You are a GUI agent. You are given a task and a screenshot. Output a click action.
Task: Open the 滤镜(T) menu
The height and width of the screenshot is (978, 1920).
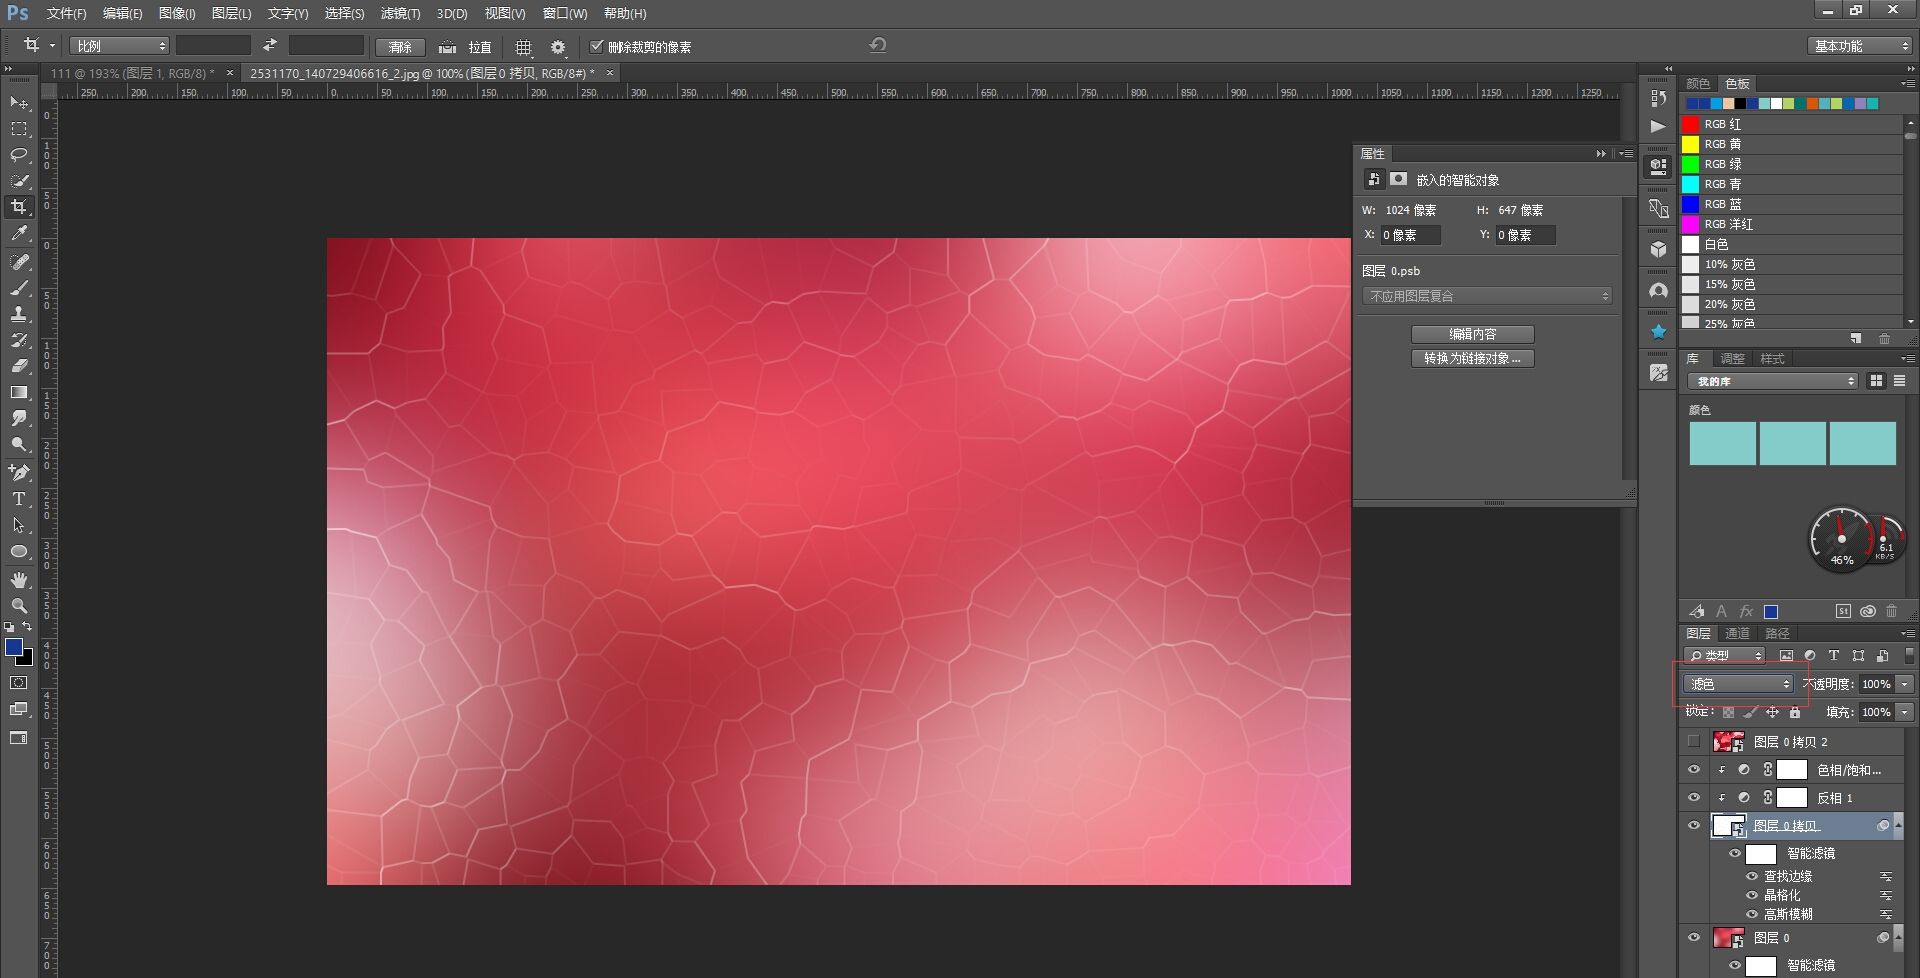pos(400,13)
